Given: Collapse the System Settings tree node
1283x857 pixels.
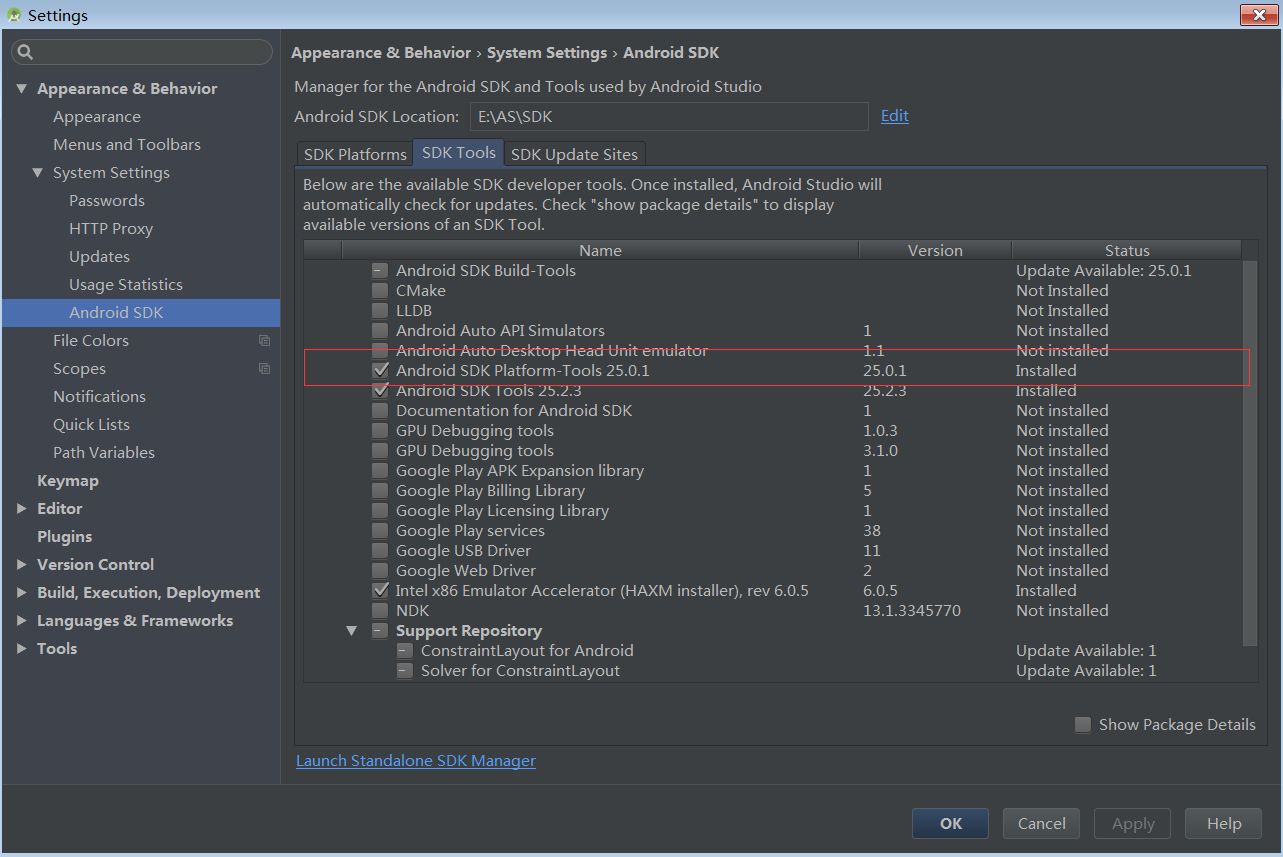Looking at the screenshot, I should click(x=38, y=173).
